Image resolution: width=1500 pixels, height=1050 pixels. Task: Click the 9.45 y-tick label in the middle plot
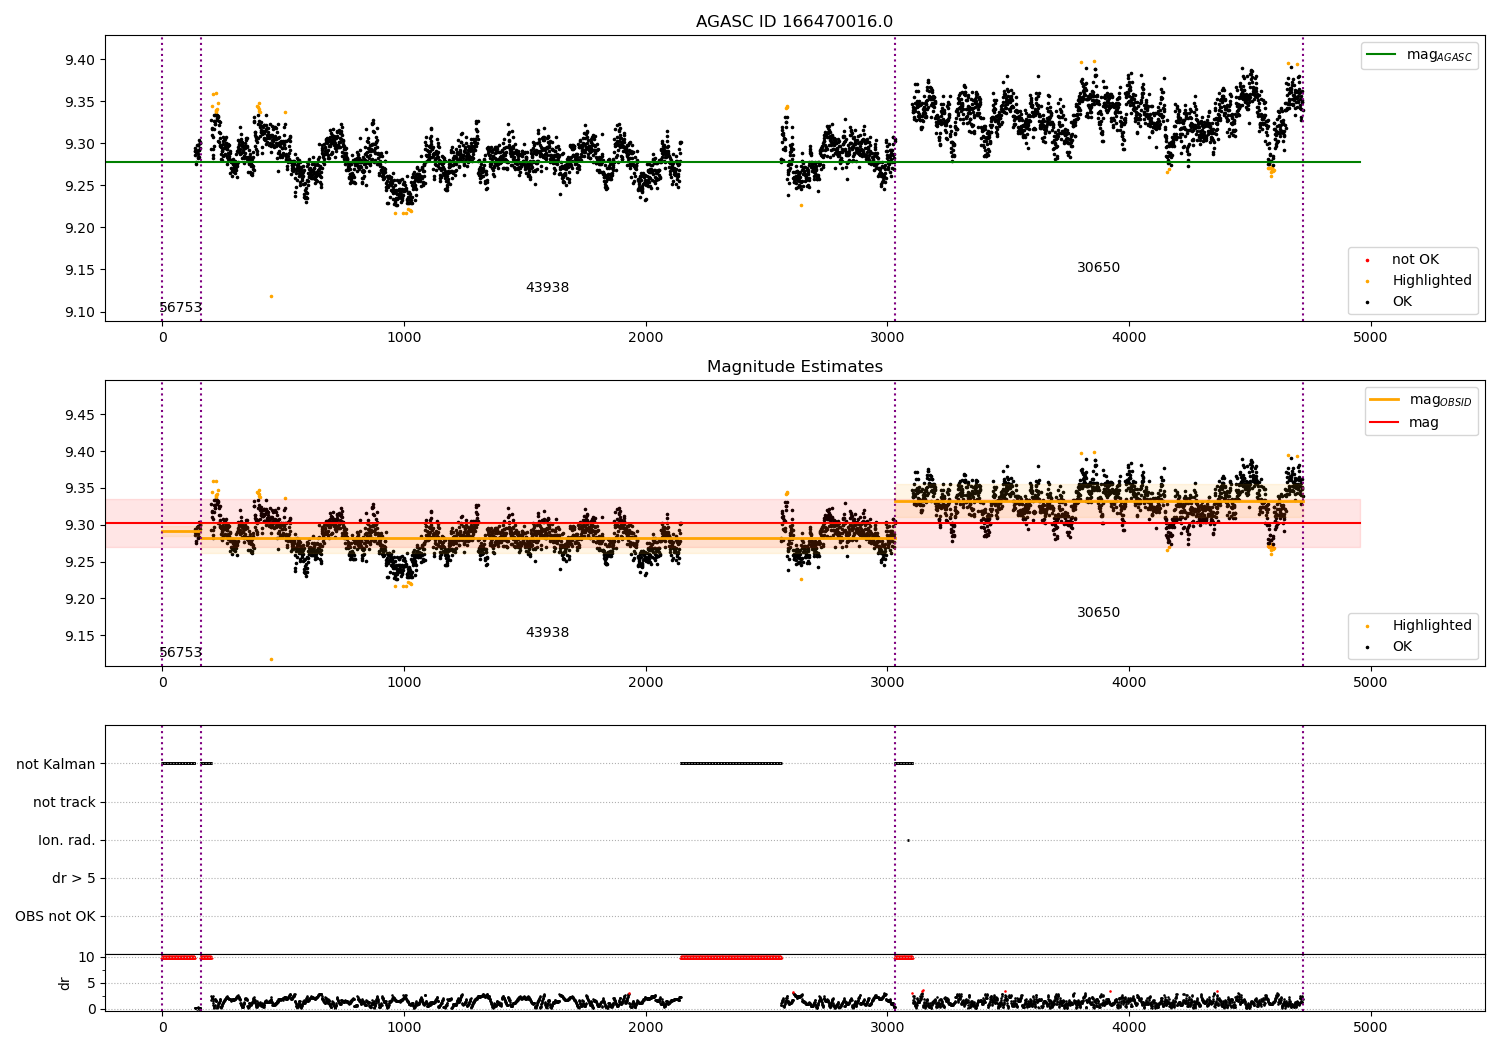(x=79, y=415)
